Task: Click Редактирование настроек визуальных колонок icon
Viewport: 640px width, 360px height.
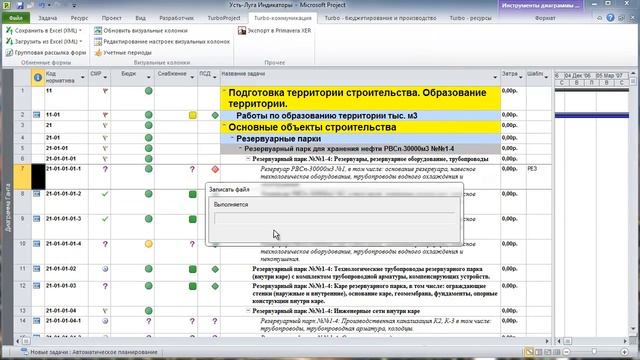Action: (98, 42)
